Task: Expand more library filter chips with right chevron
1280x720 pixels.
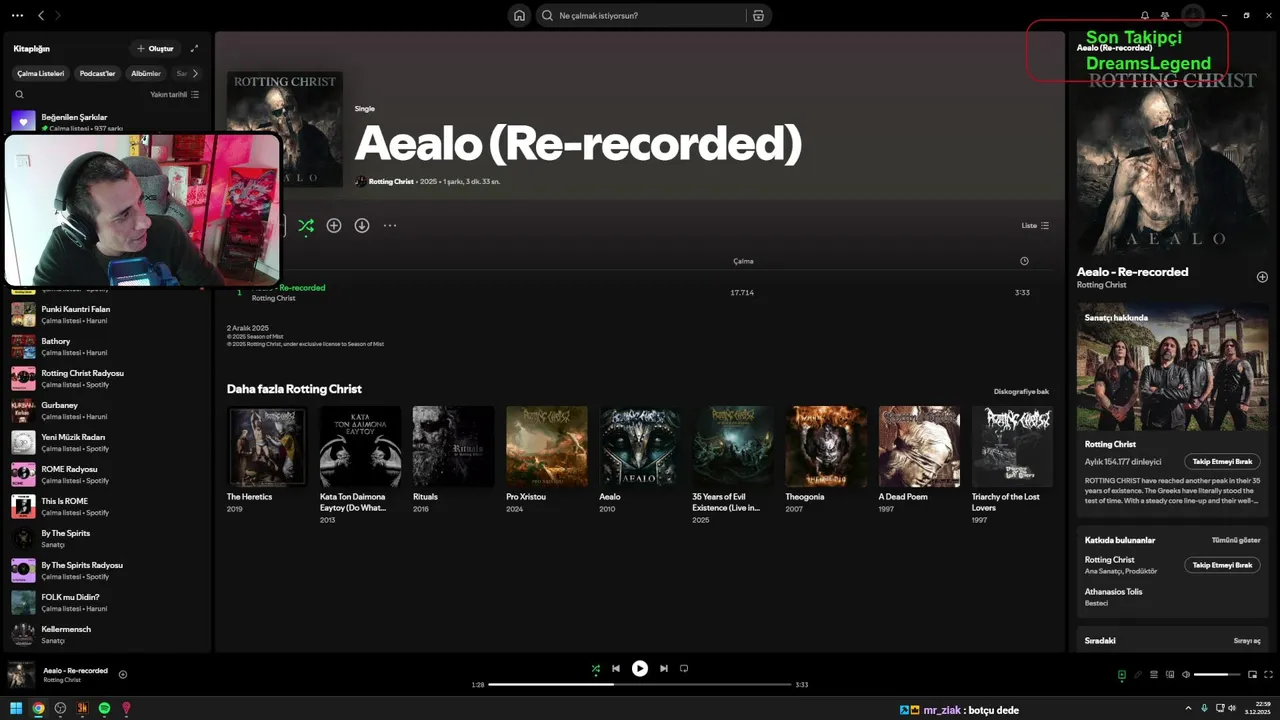Action: 195,73
